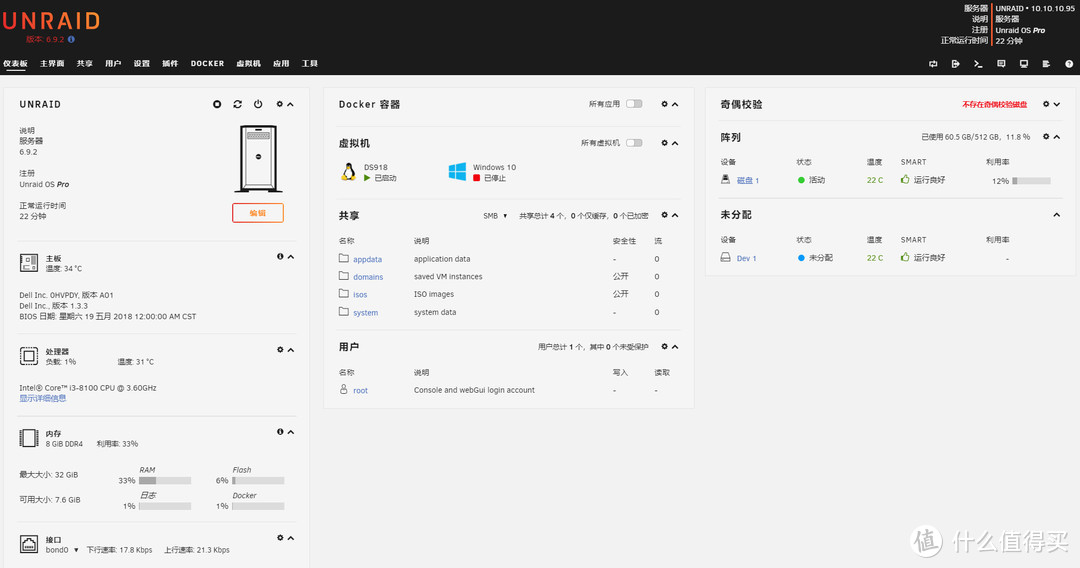Open the 虚拟机 menu tab
This screenshot has width=1080, height=568.
pos(248,63)
